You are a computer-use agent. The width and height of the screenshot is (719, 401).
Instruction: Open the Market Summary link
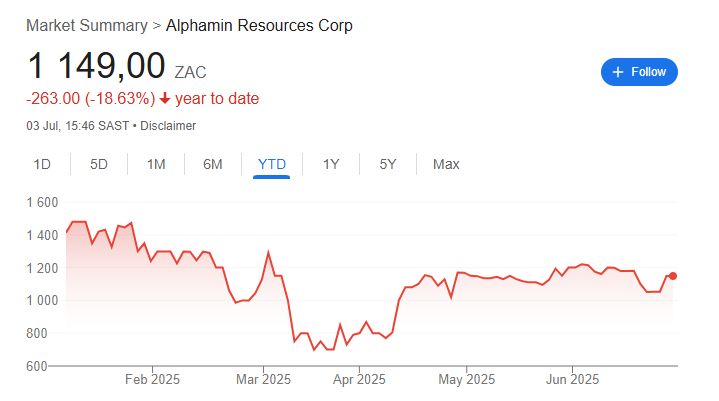[x=87, y=25]
